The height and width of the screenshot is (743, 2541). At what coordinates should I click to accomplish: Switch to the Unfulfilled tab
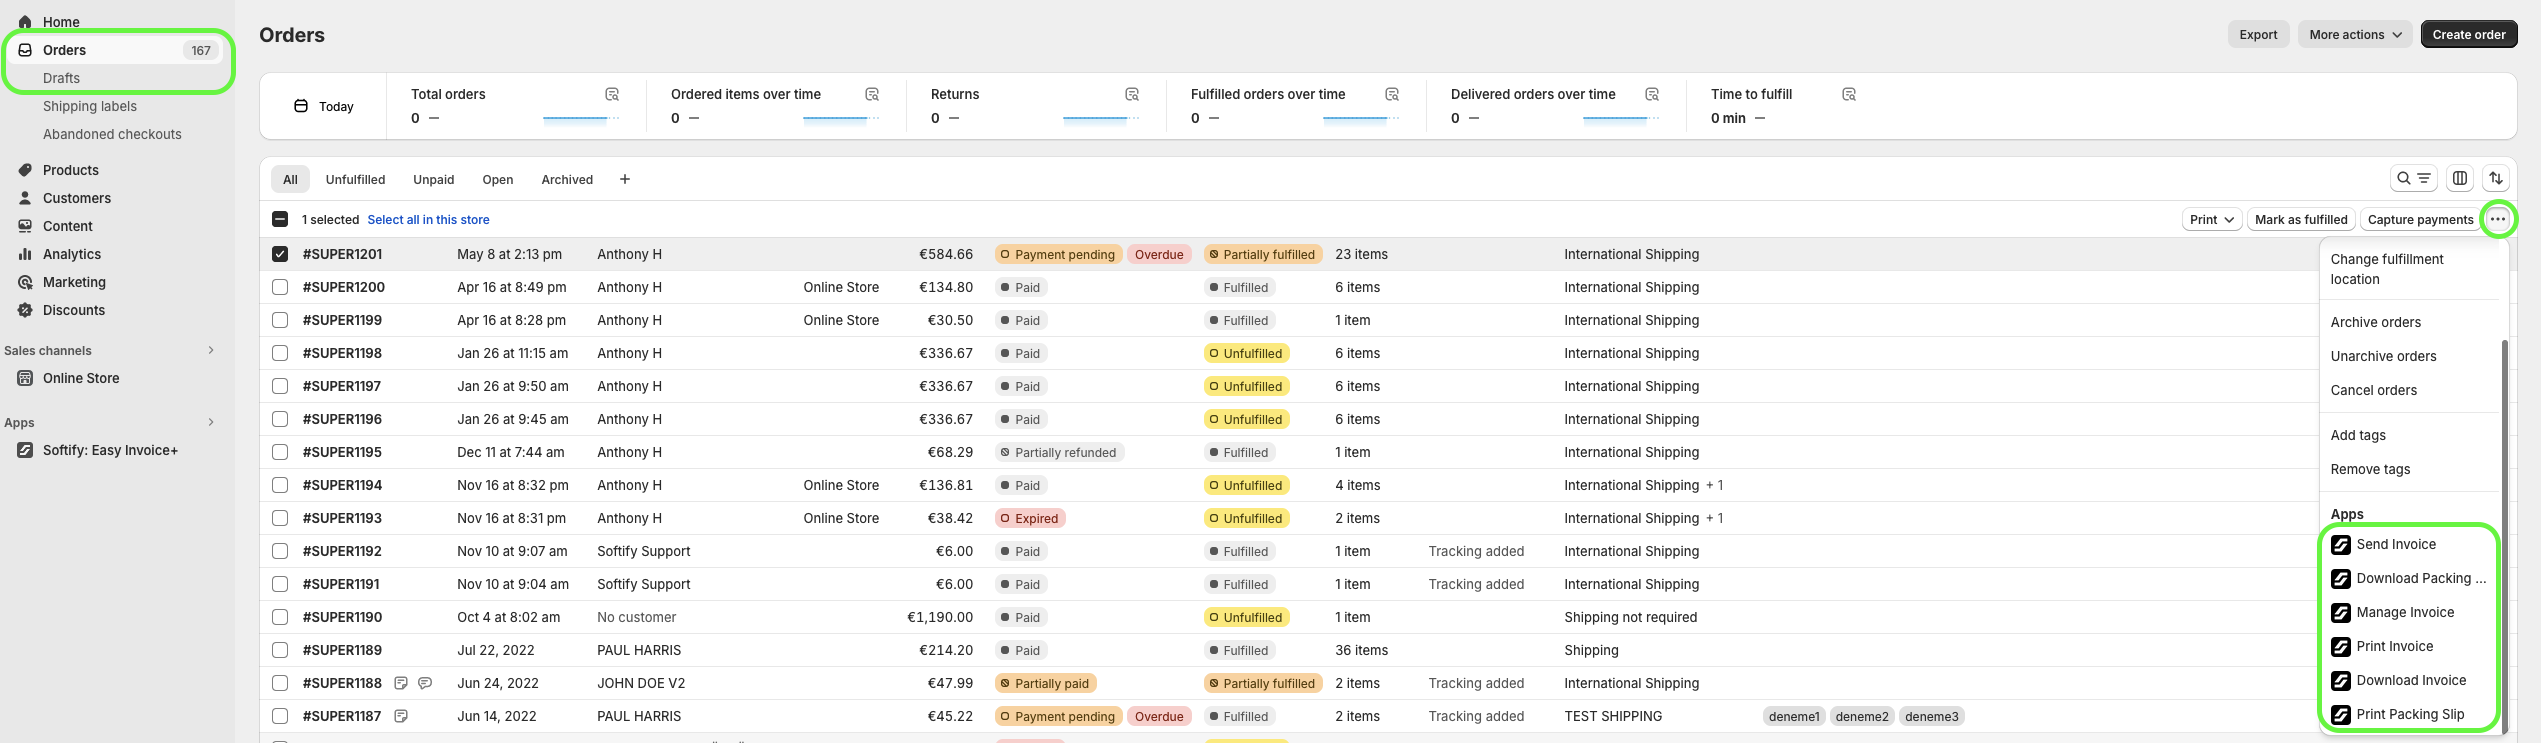[x=355, y=180]
